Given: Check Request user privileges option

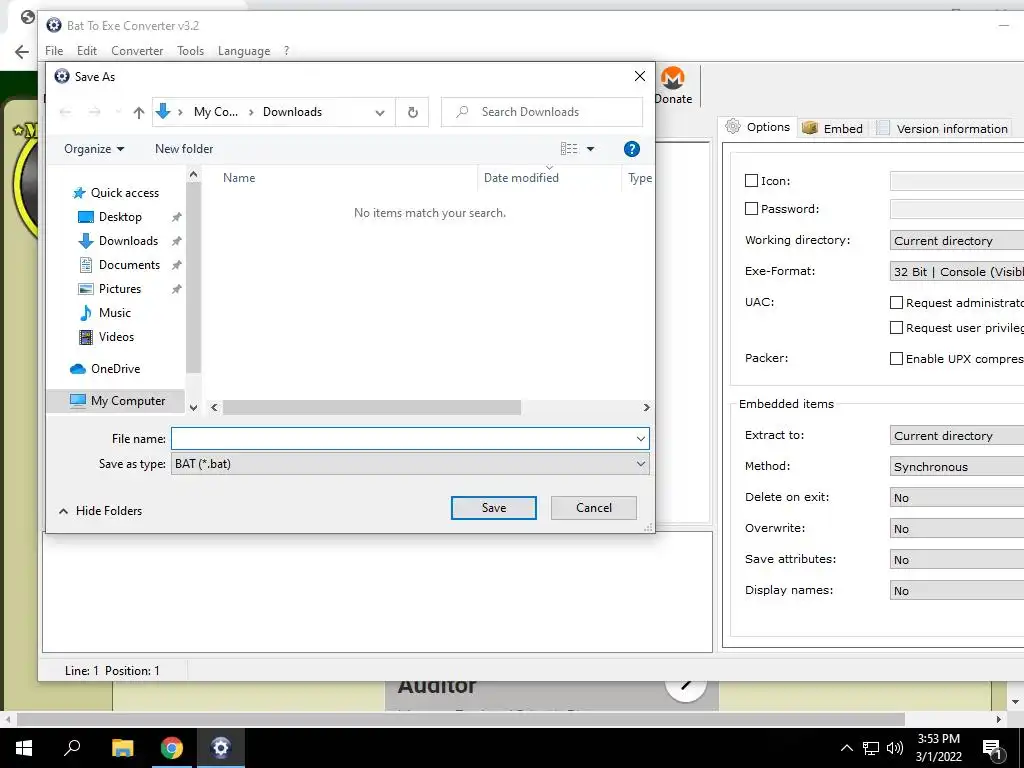Looking at the screenshot, I should (x=897, y=327).
